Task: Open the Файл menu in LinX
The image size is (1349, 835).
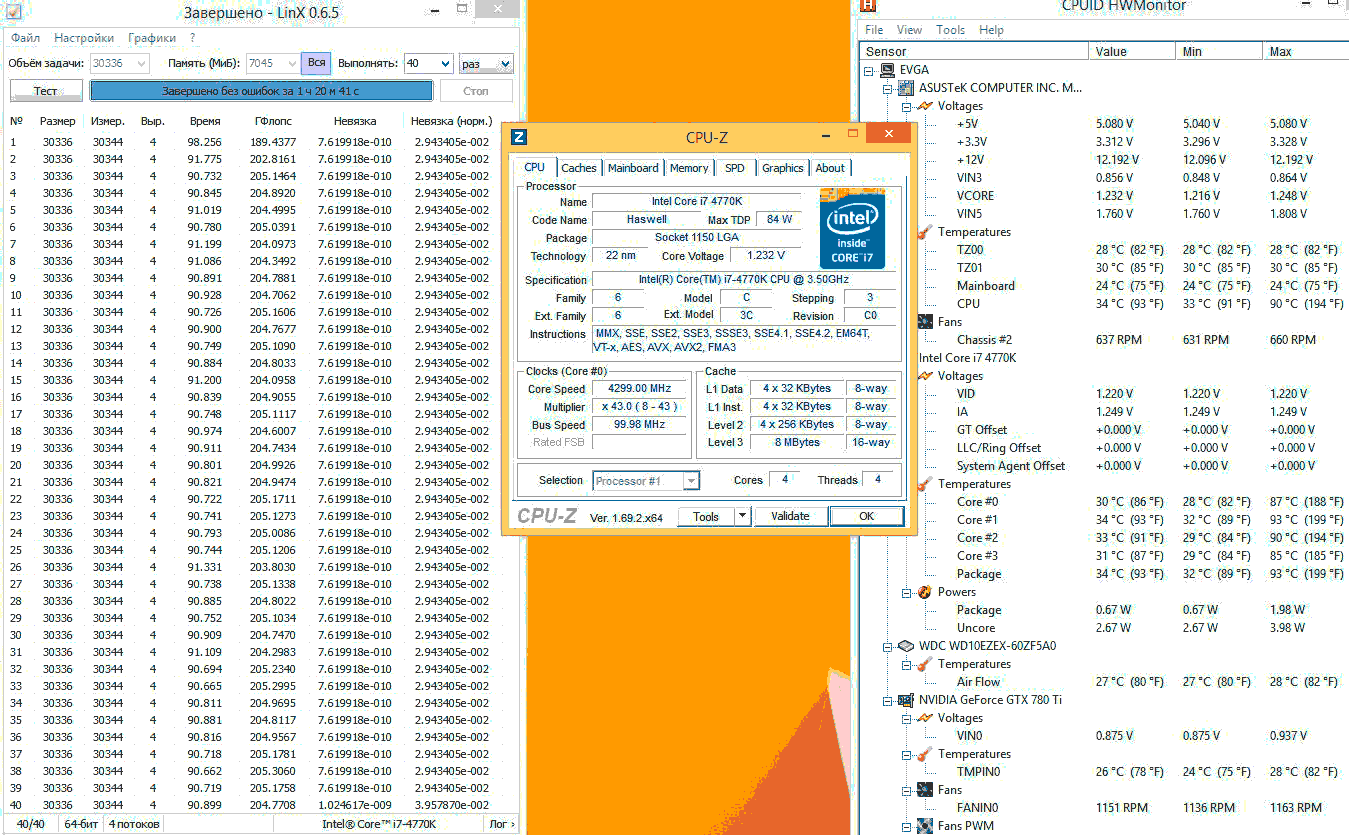Action: (26, 38)
